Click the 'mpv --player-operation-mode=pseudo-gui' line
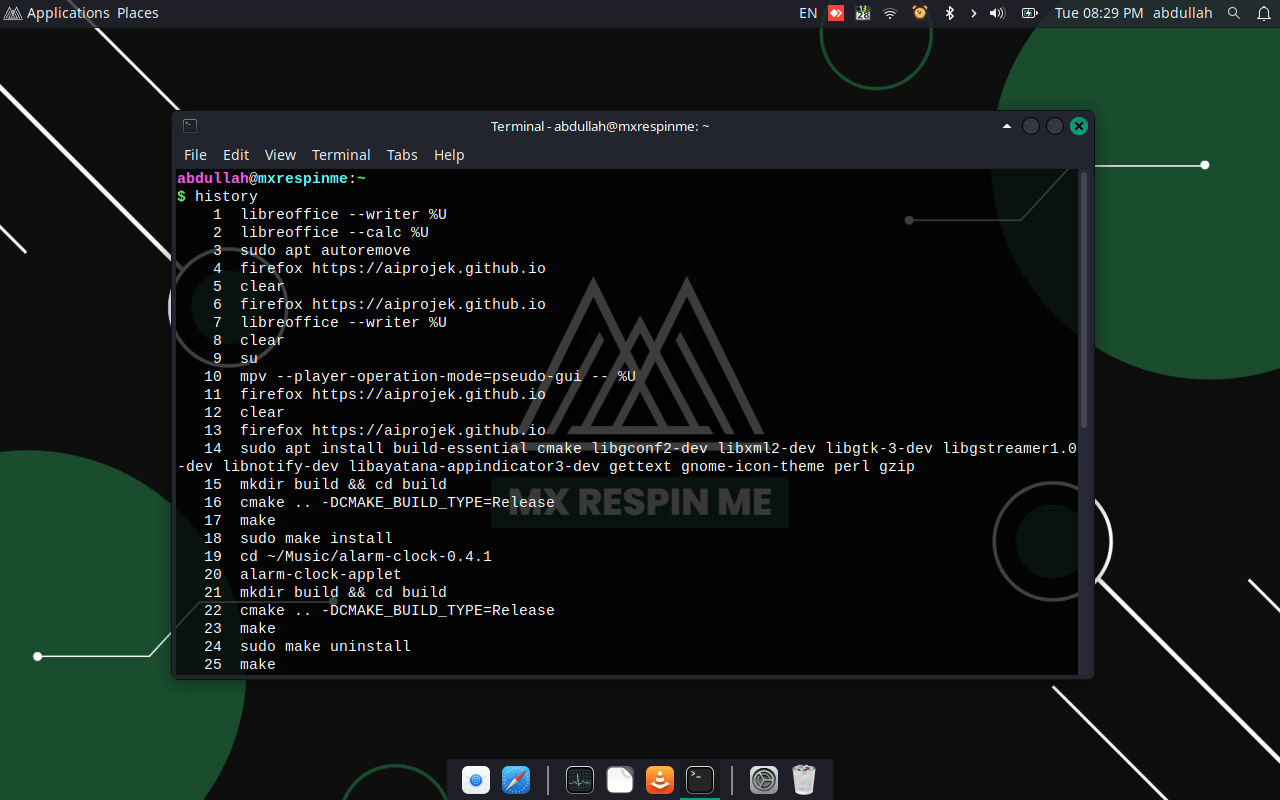Image resolution: width=1280 pixels, height=800 pixels. 438,377
